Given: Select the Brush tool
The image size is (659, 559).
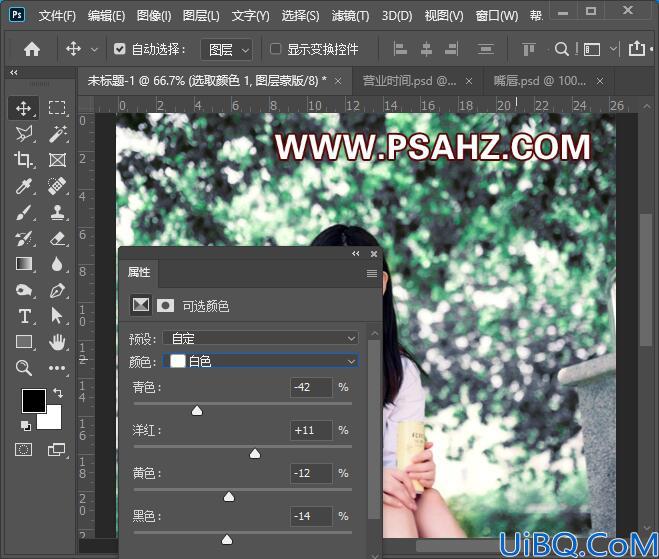Looking at the screenshot, I should pos(24,212).
